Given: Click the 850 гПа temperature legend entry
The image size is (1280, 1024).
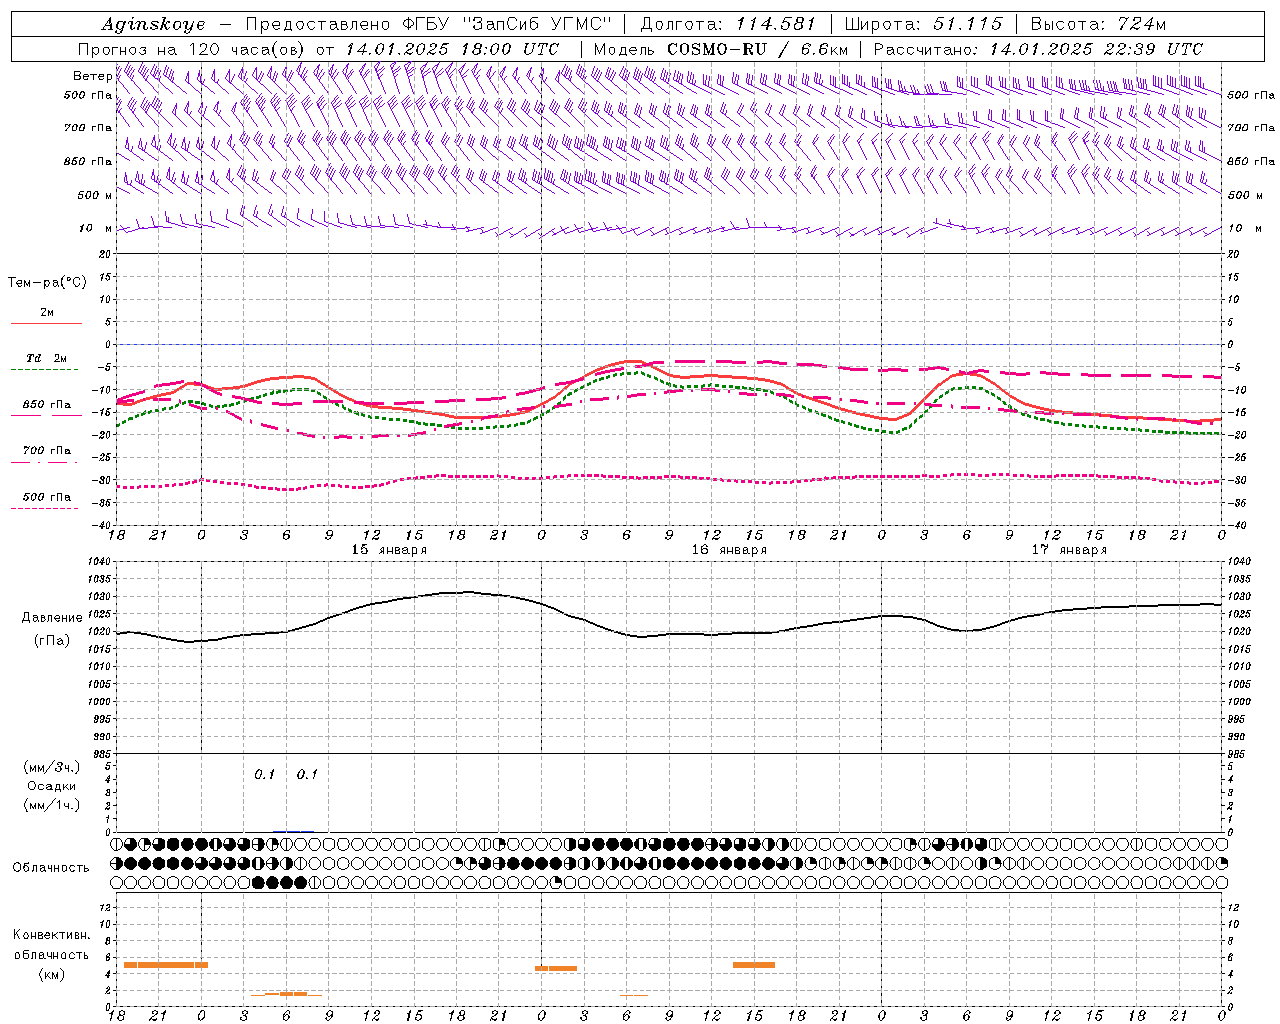Looking at the screenshot, I should [47, 405].
